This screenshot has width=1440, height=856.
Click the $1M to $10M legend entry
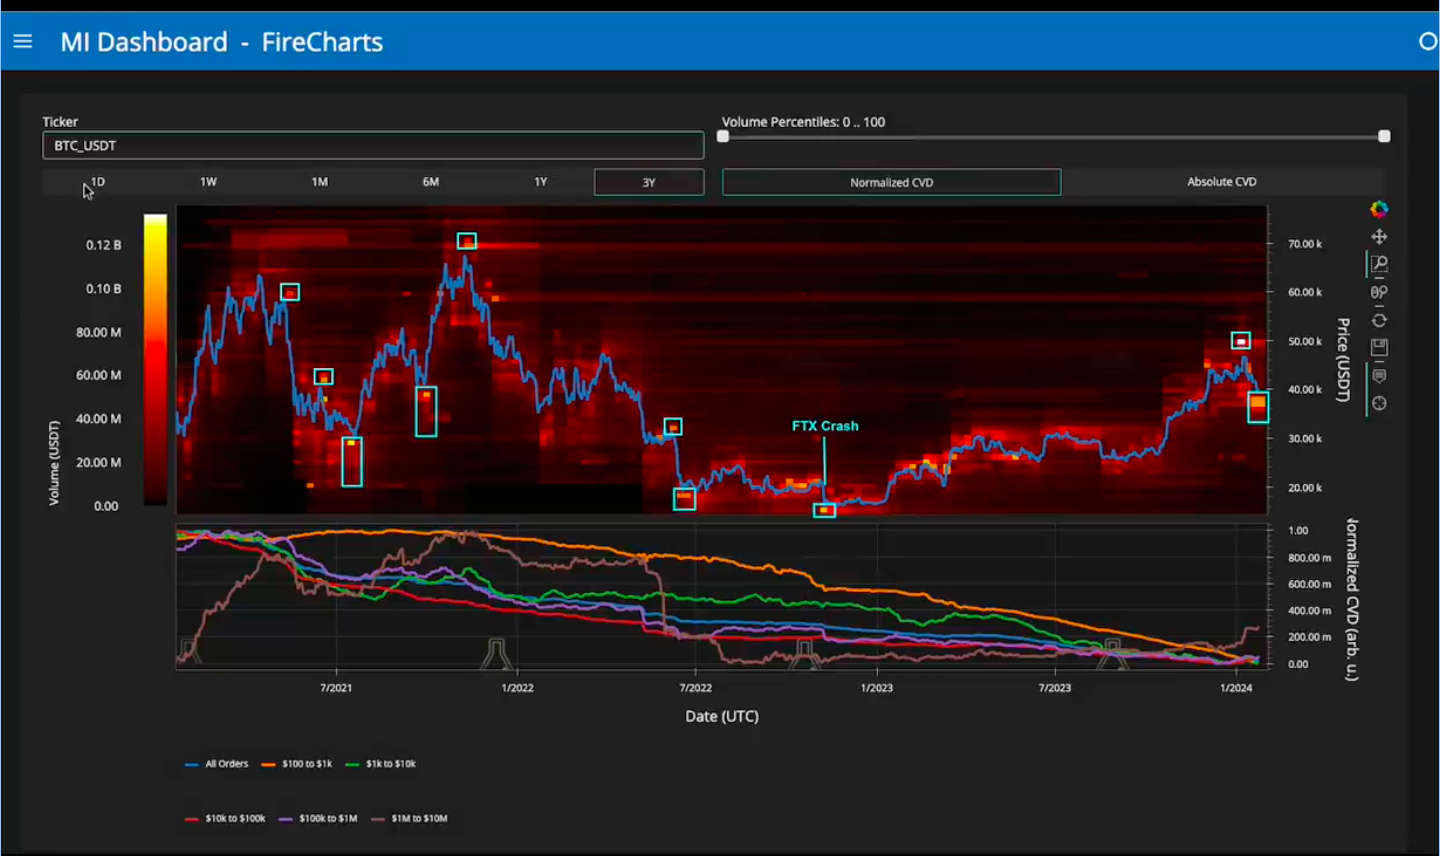[409, 819]
